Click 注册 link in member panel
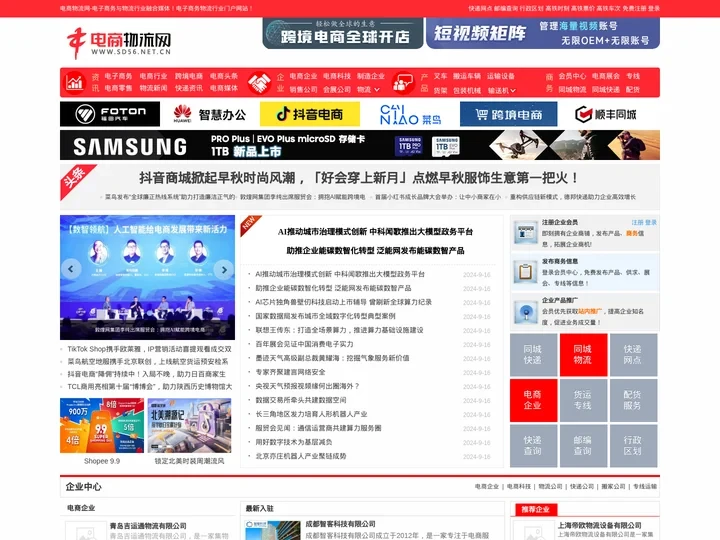Viewport: 720px width, 540px height. click(637, 222)
